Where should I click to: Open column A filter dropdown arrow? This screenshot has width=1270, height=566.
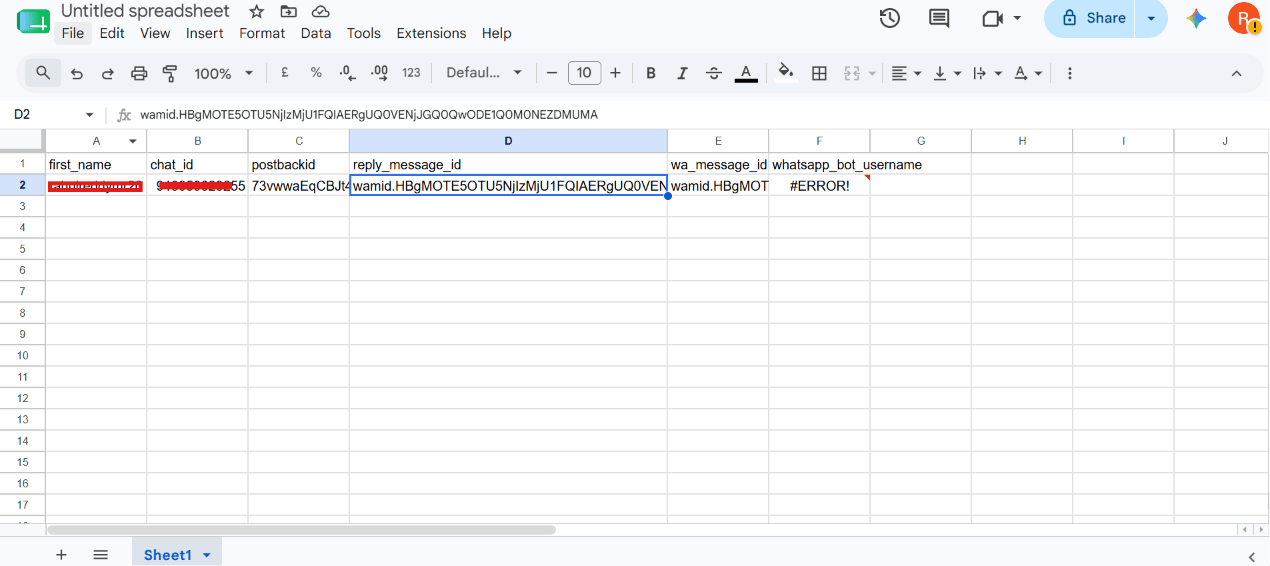(133, 141)
